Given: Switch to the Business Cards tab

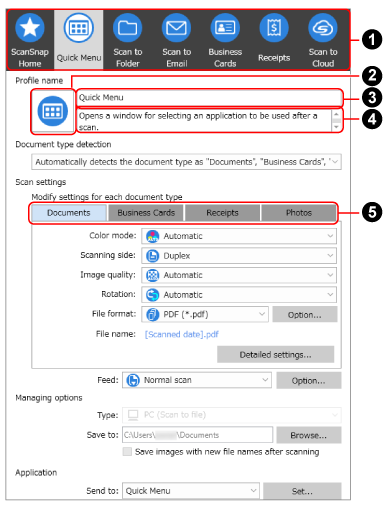Looking at the screenshot, I should [146, 213].
